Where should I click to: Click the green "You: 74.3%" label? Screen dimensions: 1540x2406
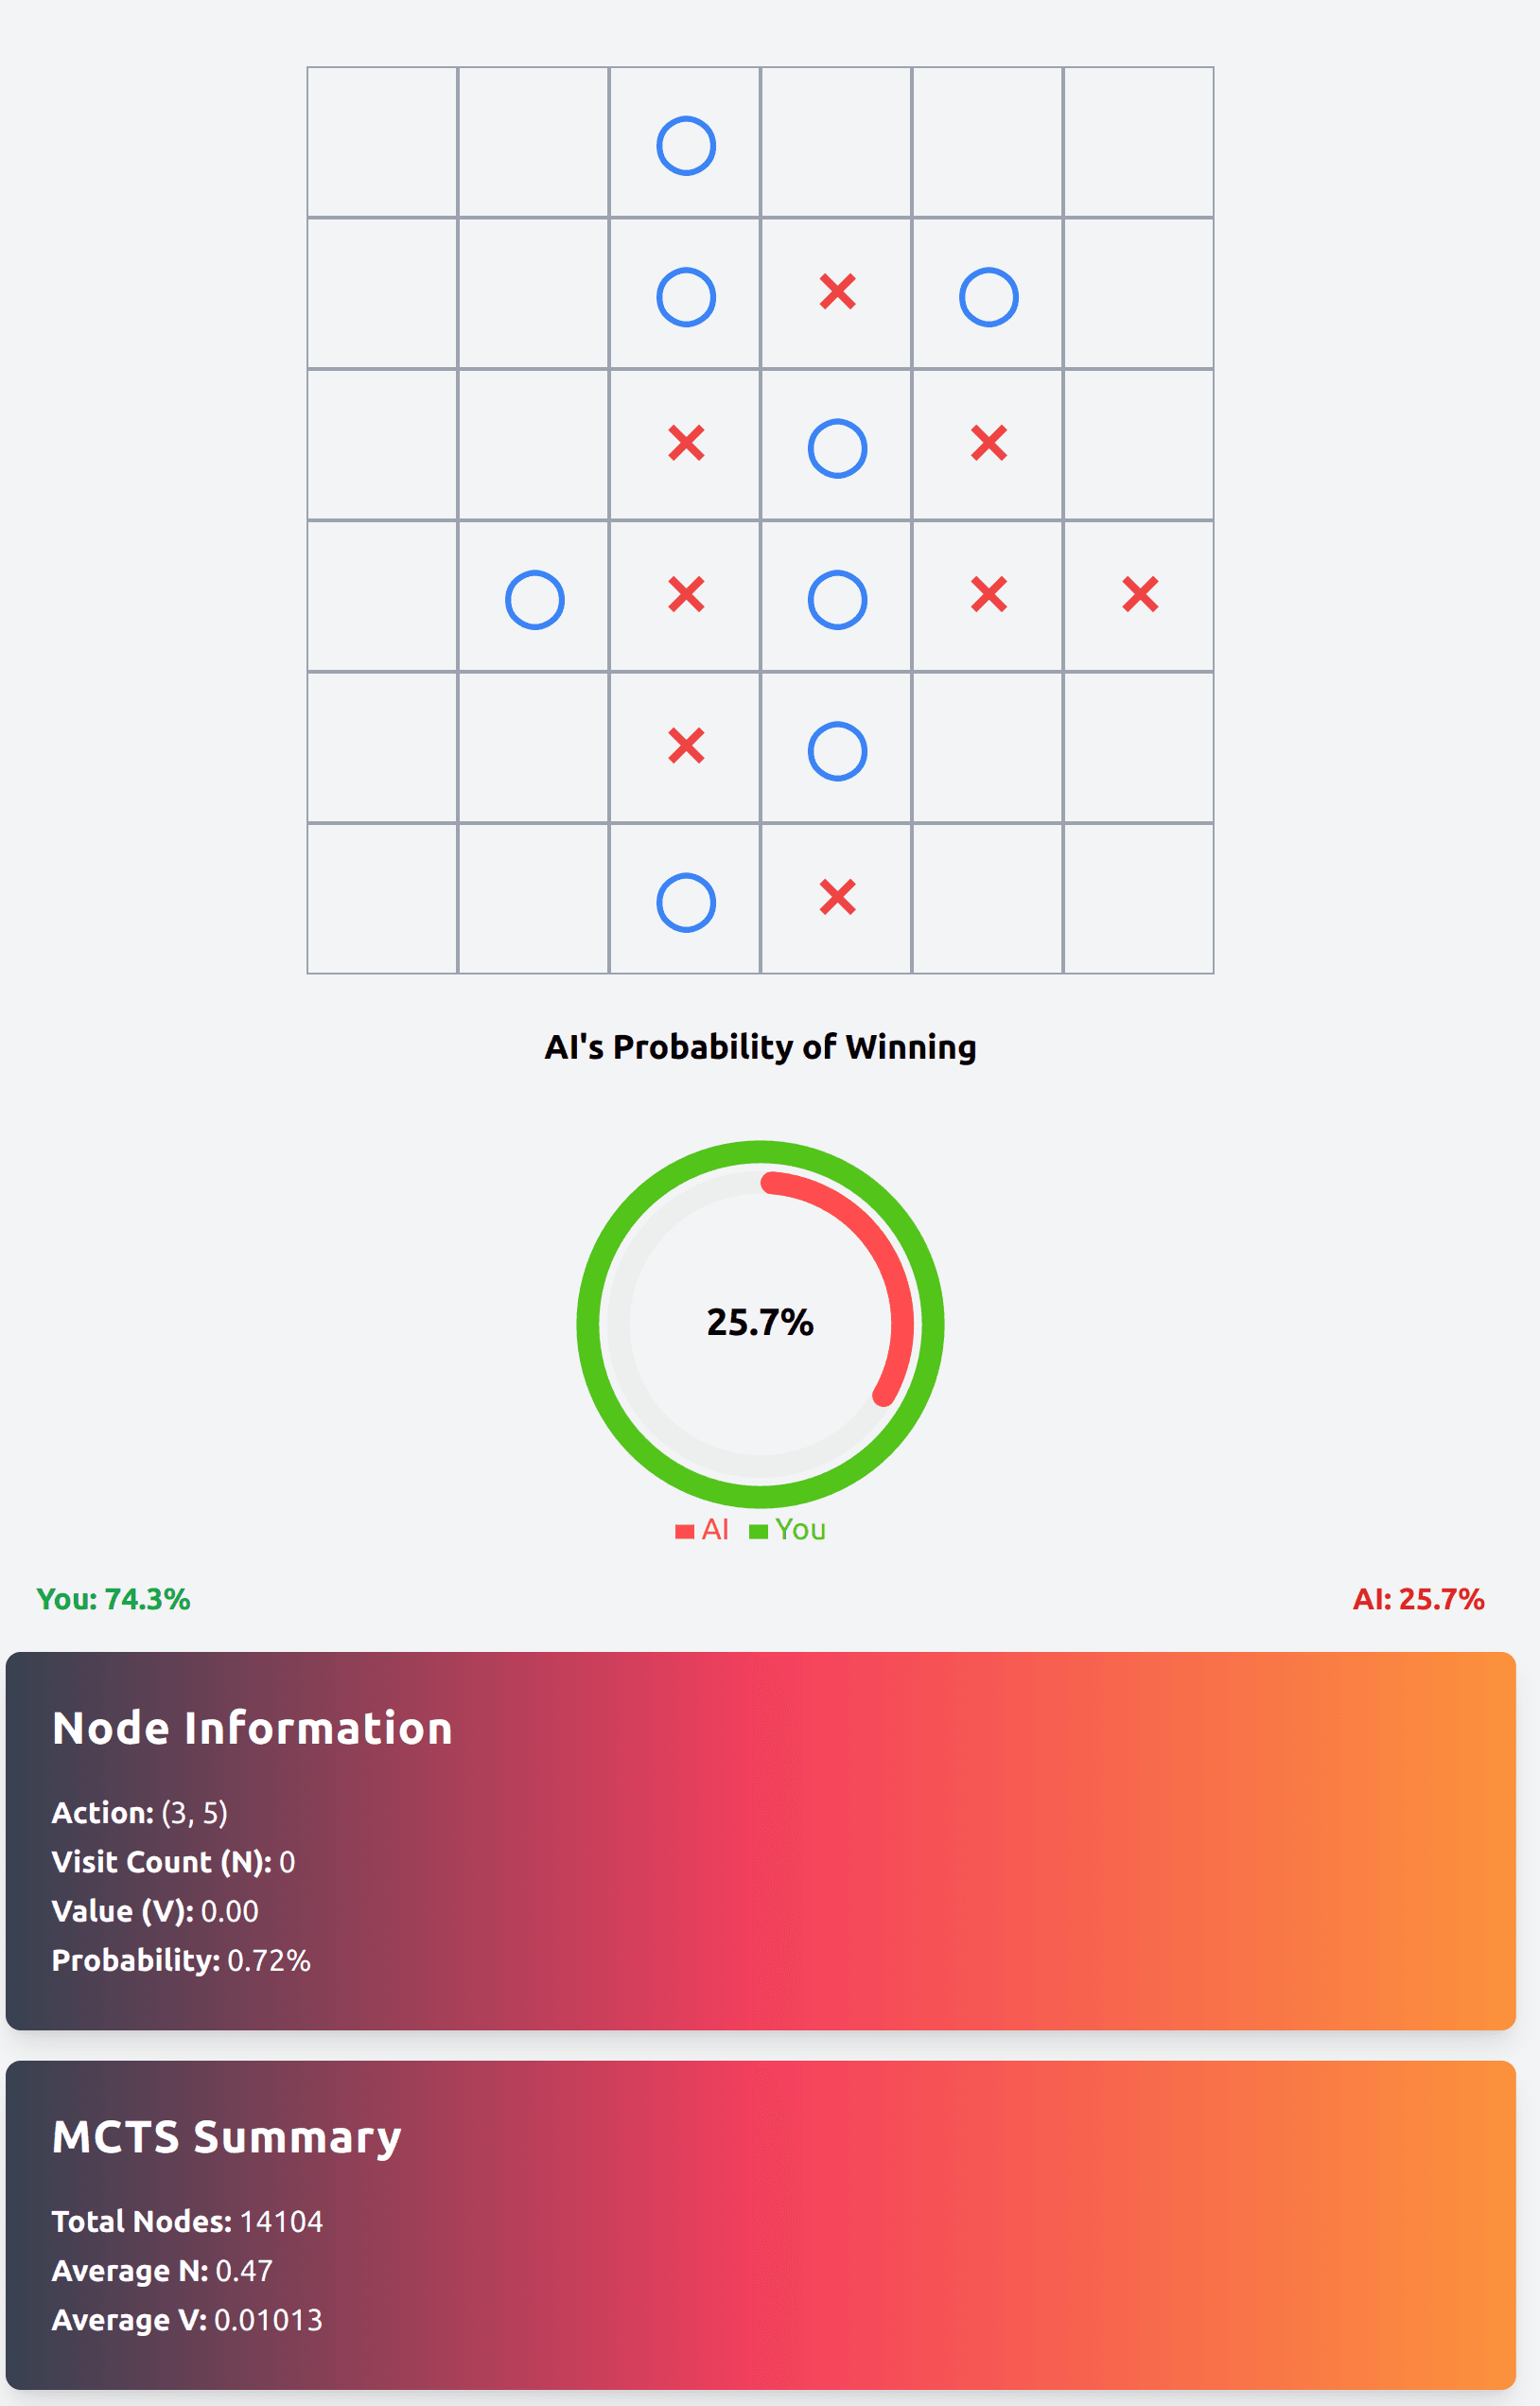[x=113, y=1599]
